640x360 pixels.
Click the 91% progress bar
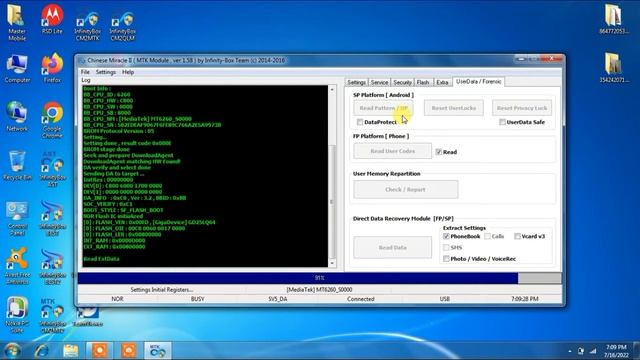click(319, 278)
